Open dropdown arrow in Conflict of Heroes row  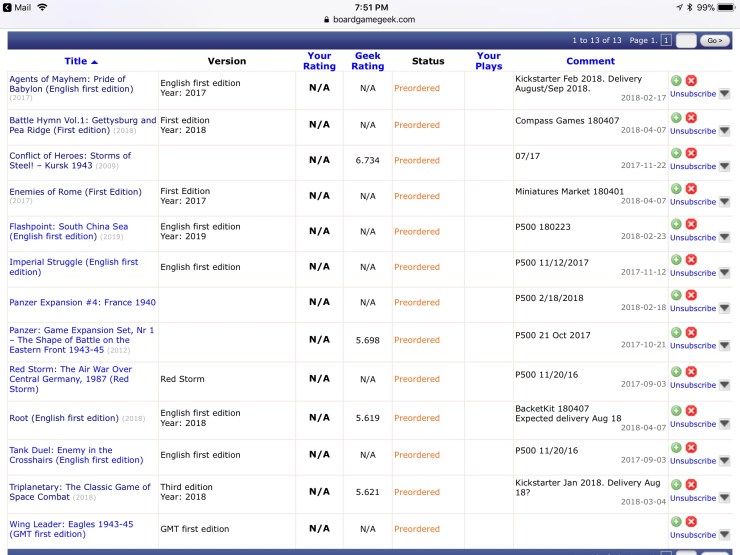[x=725, y=166]
